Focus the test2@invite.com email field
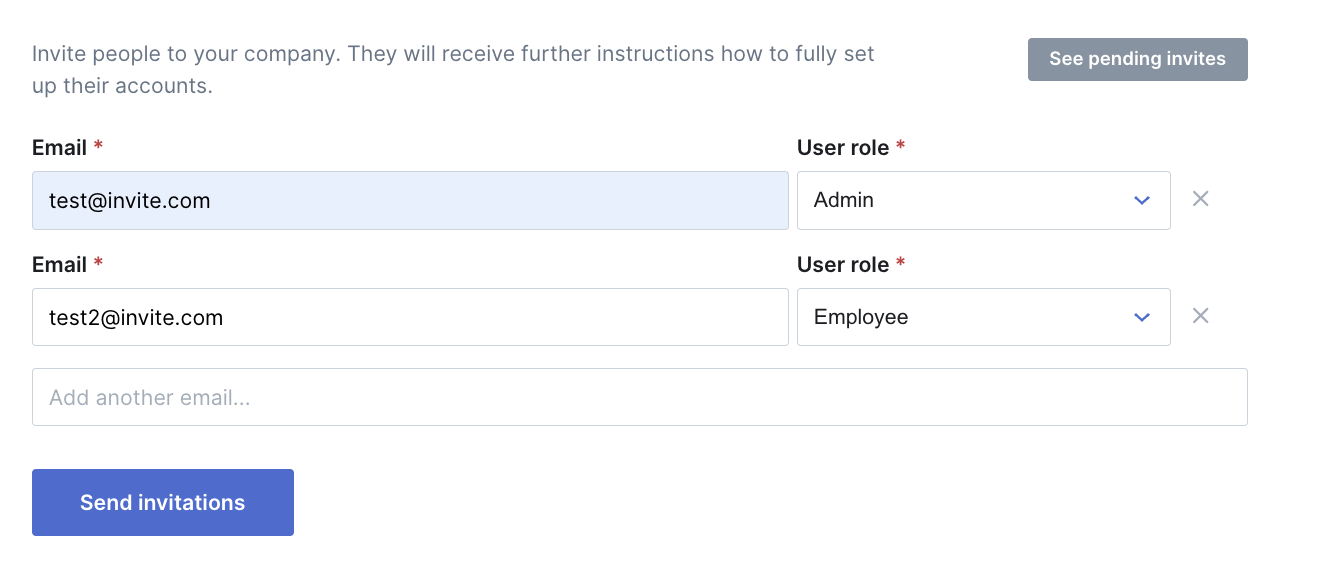The height and width of the screenshot is (582, 1330). (410, 317)
